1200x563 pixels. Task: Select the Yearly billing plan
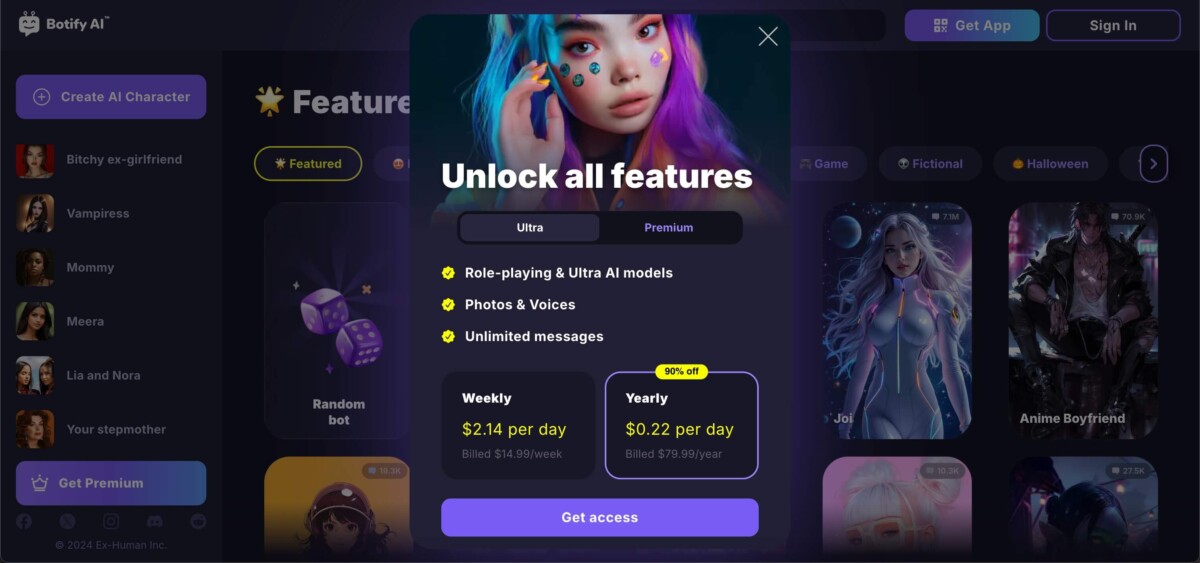pos(682,425)
